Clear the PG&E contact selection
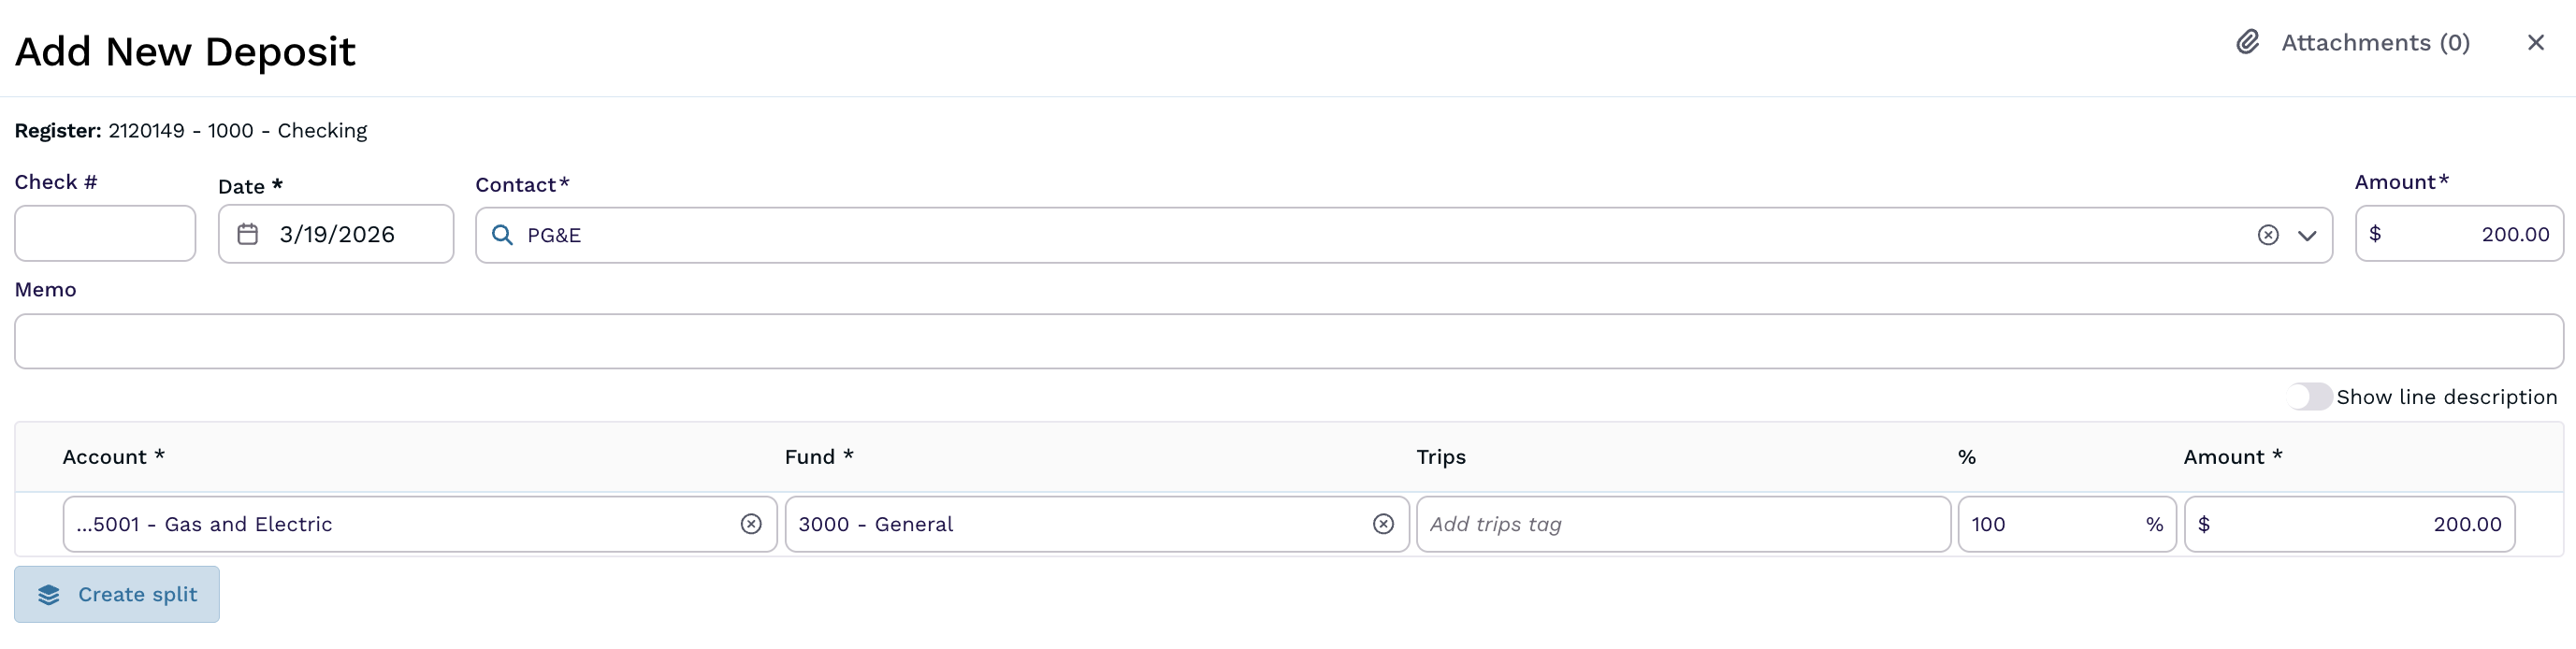 coord(2267,235)
